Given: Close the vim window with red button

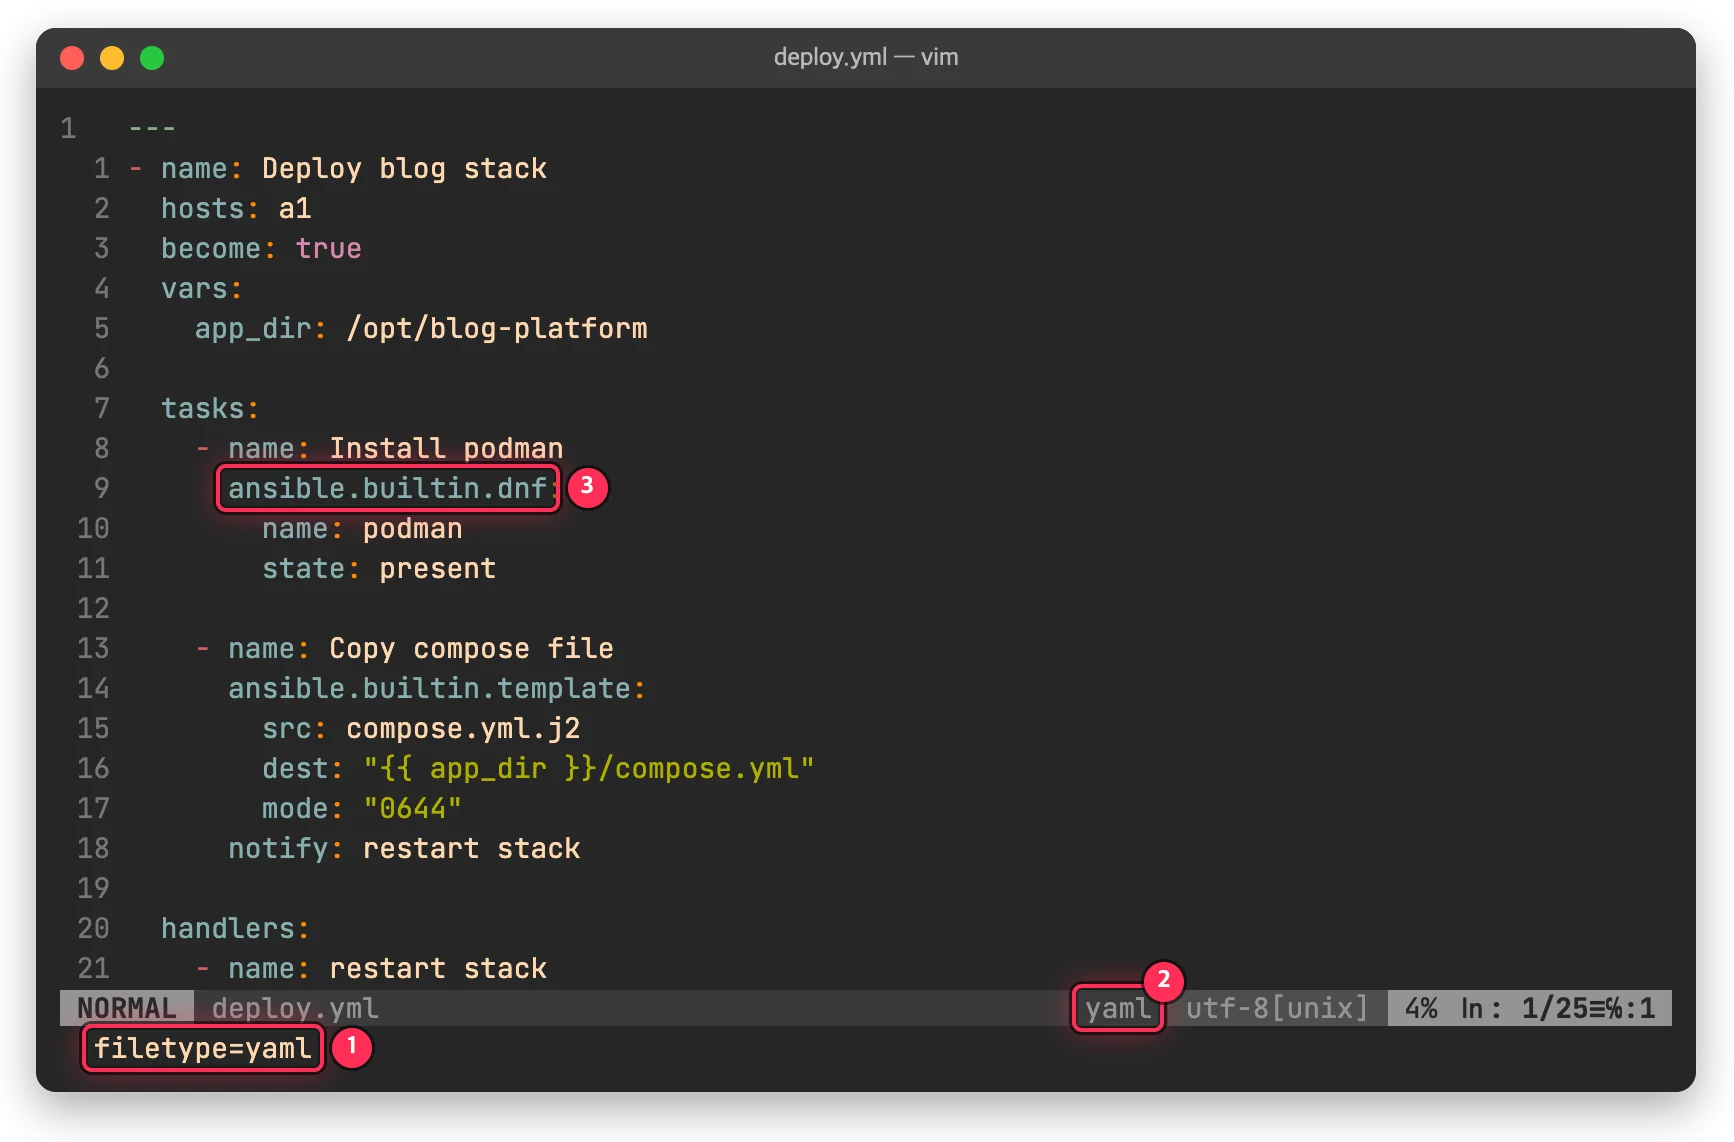Looking at the screenshot, I should pyautogui.click(x=72, y=58).
